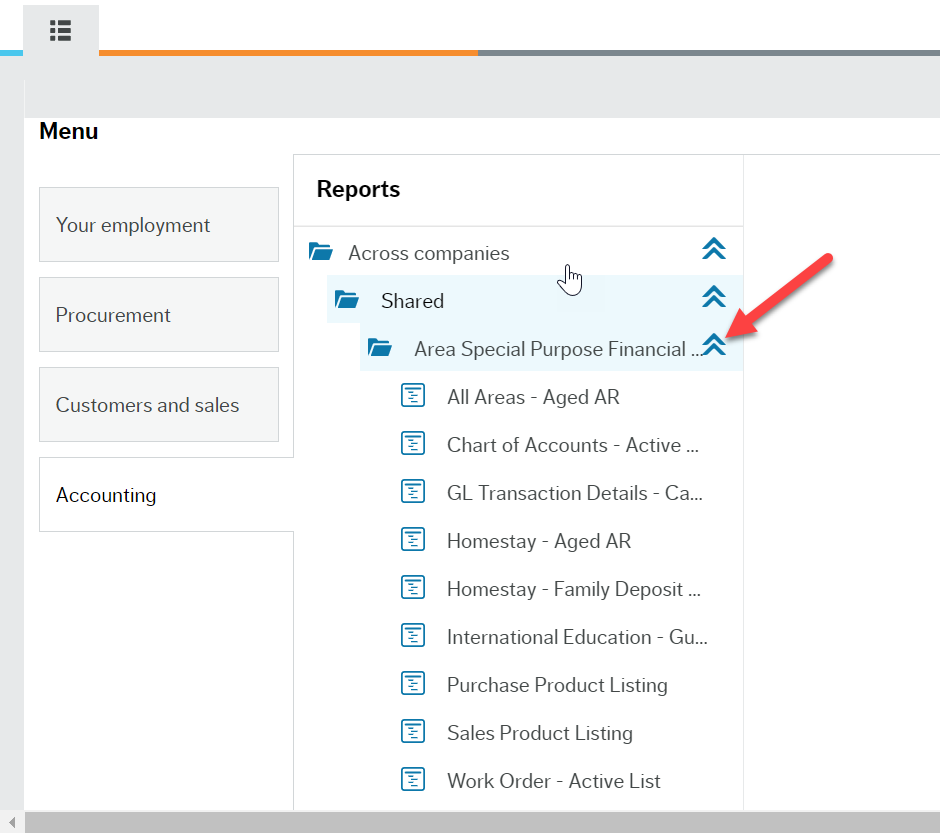The width and height of the screenshot is (940, 833).
Task: Click the Area Special Purpose Financial folder icon
Action: coord(380,347)
